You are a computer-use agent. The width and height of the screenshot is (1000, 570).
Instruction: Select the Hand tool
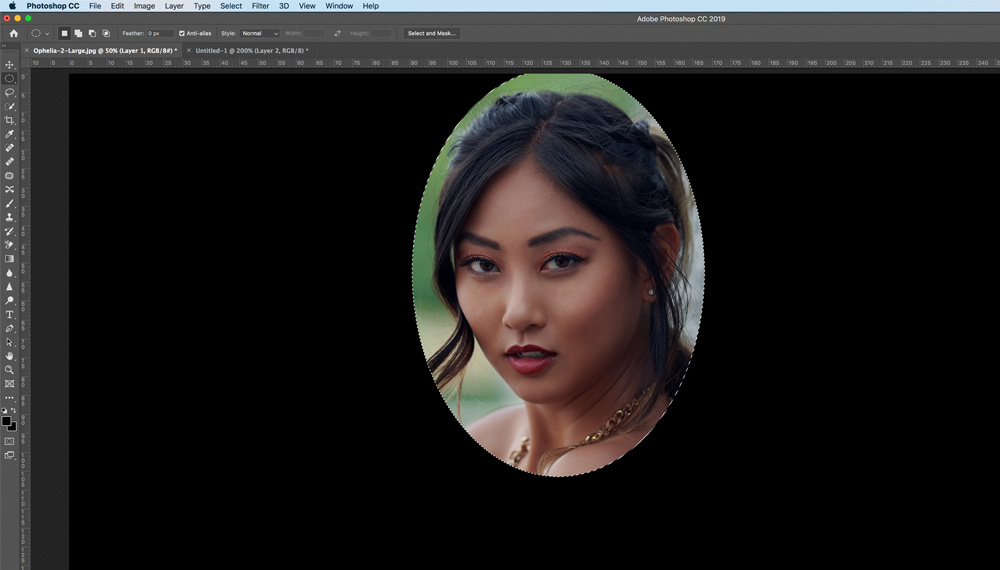(x=10, y=356)
